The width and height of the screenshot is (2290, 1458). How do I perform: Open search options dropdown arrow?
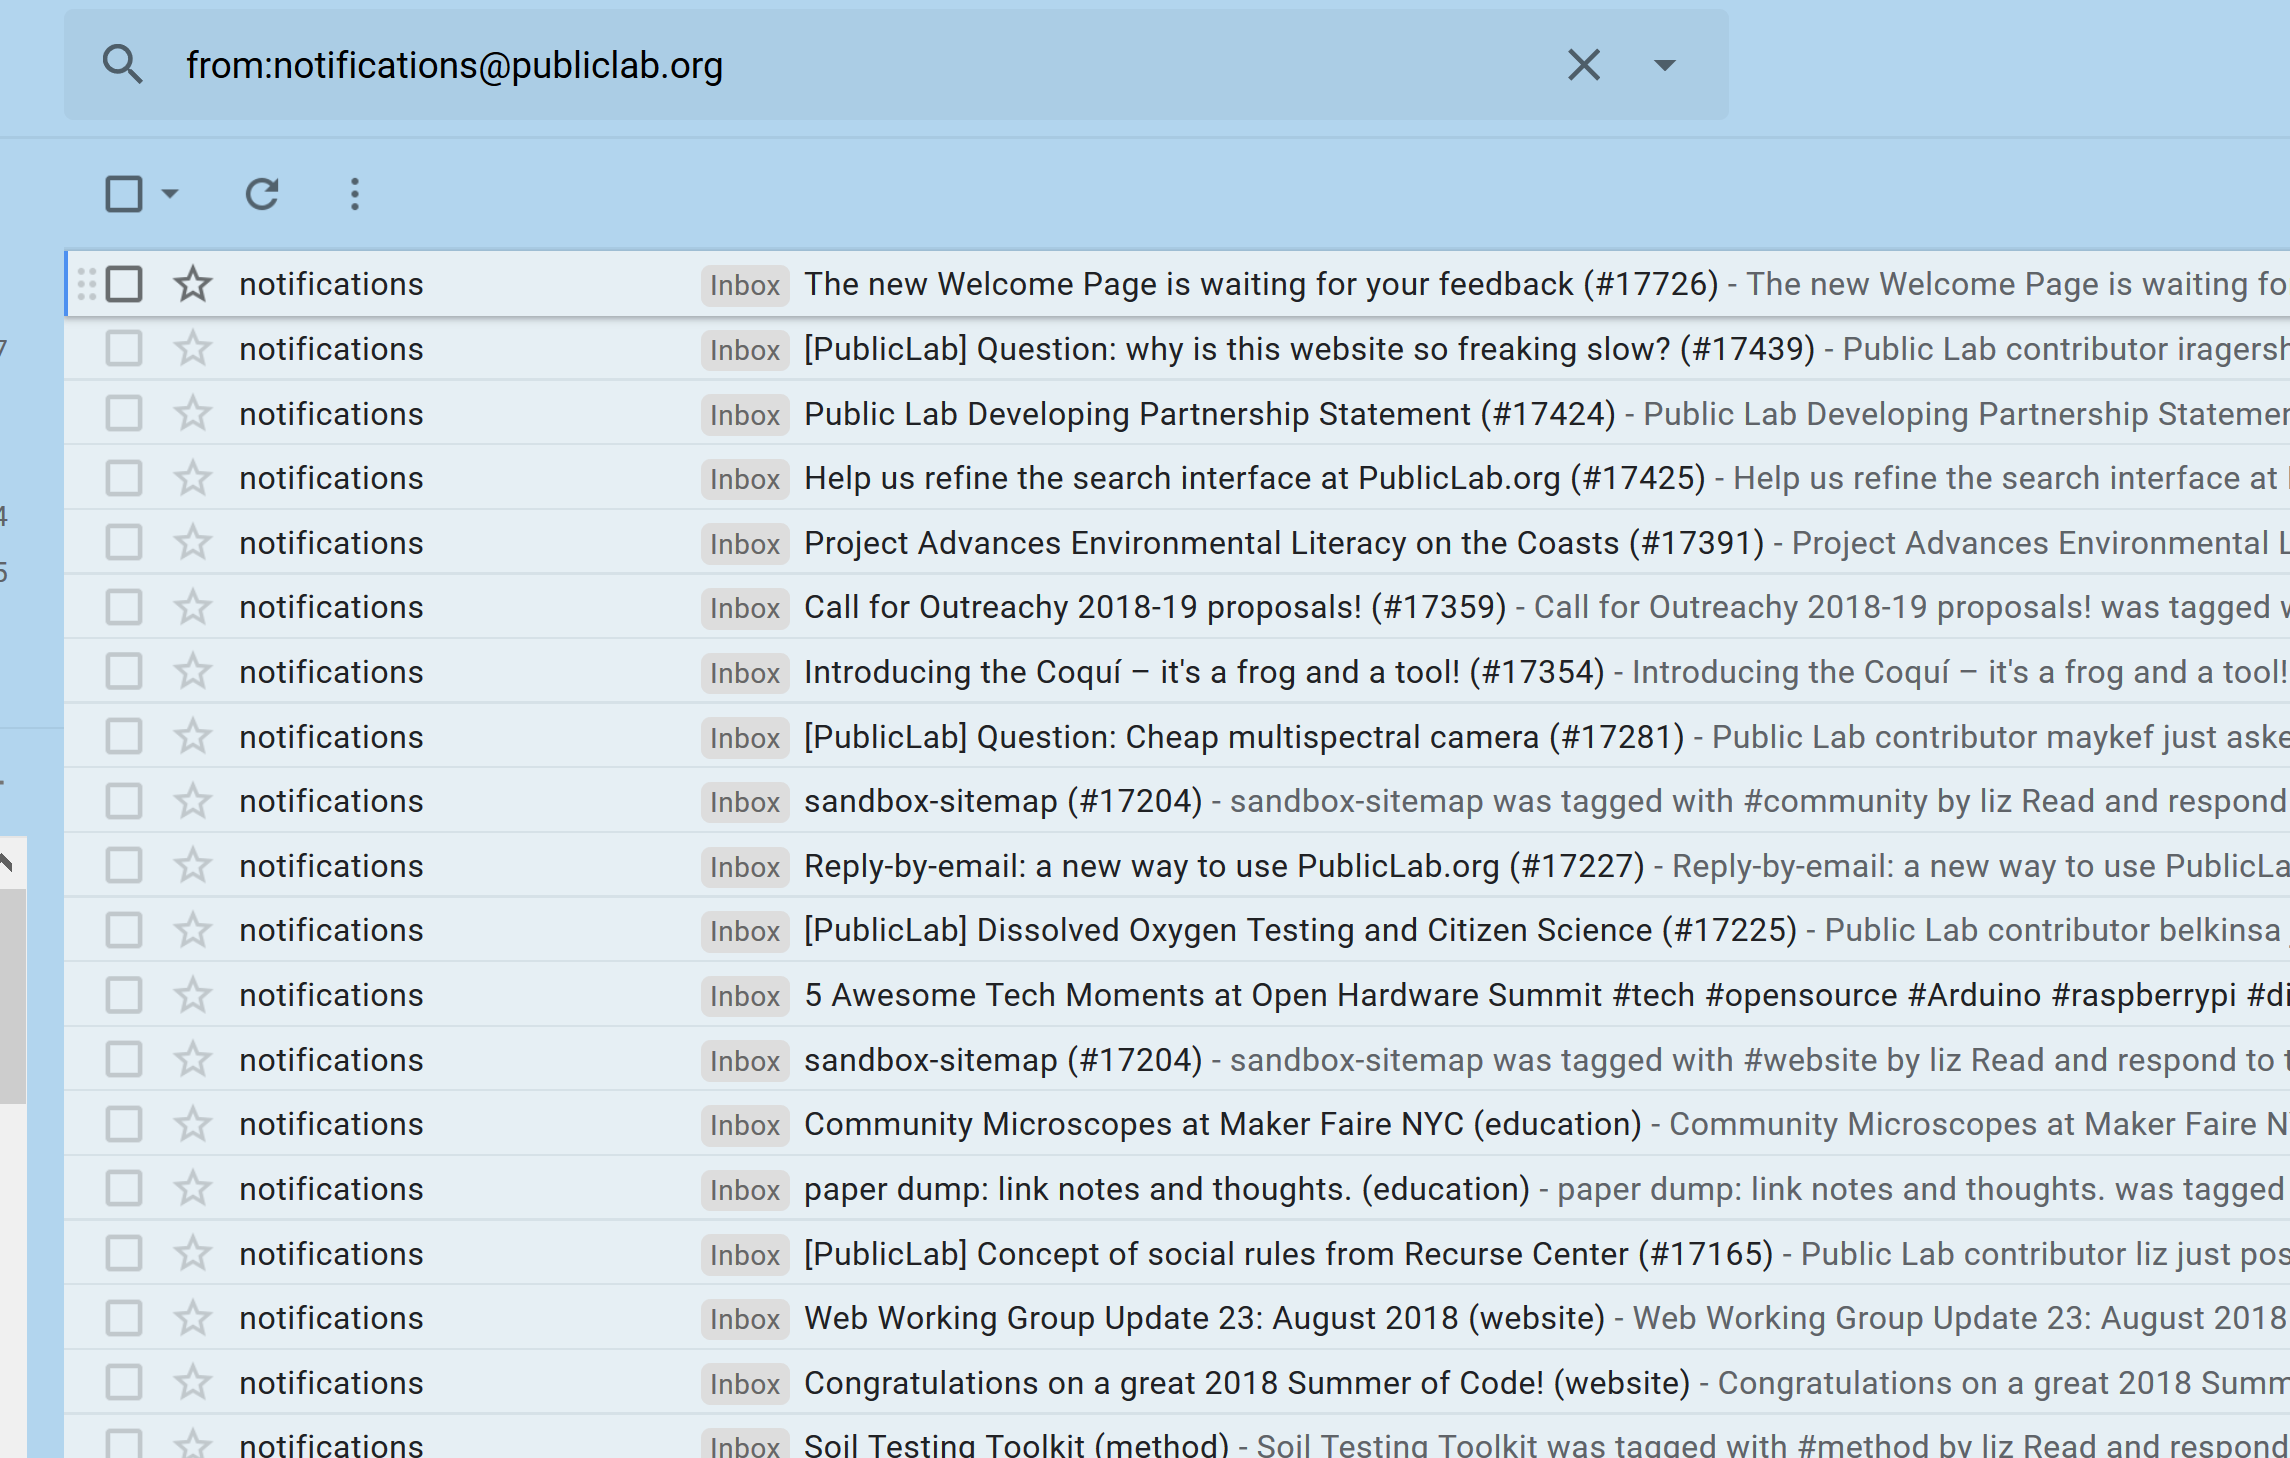(1664, 65)
